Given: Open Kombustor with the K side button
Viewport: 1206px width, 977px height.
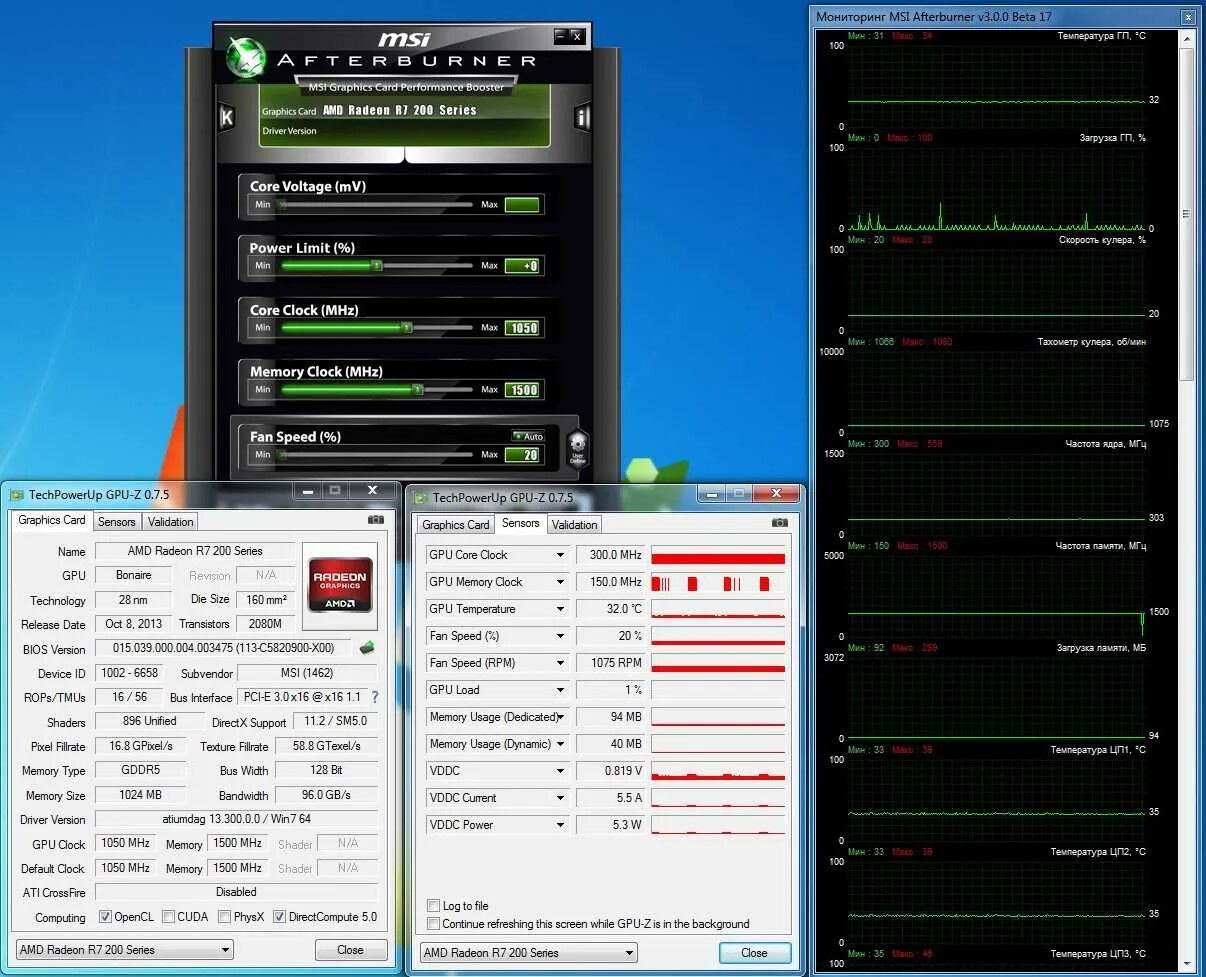Looking at the screenshot, I should coord(227,117).
